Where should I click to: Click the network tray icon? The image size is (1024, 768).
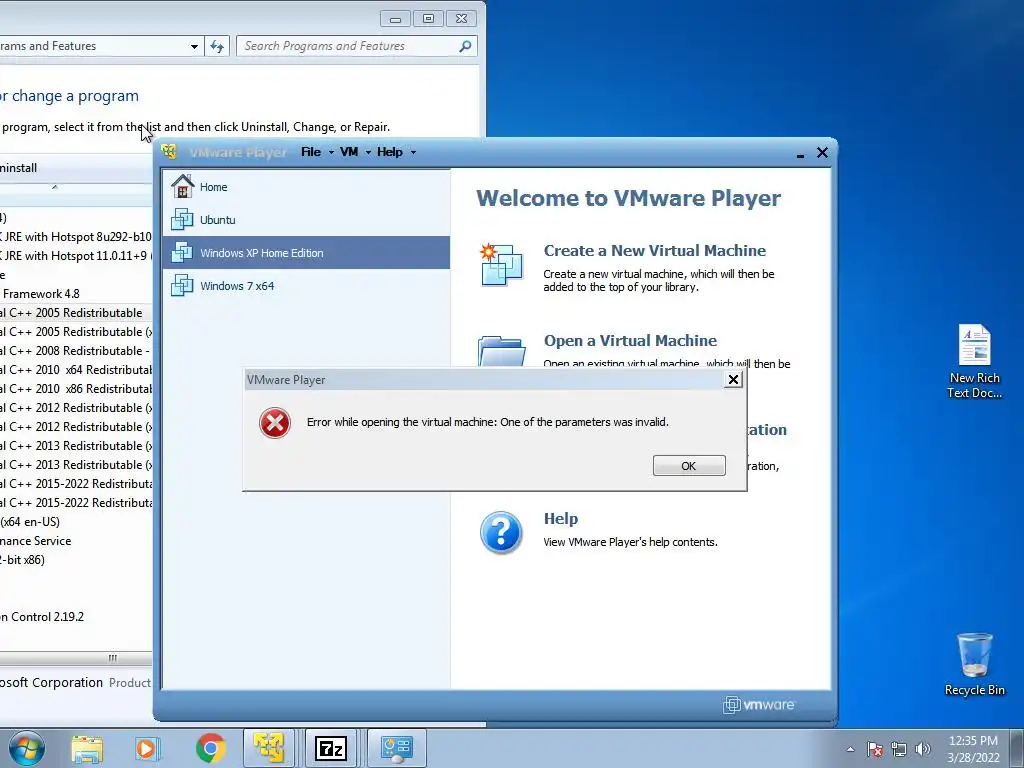(x=899, y=749)
